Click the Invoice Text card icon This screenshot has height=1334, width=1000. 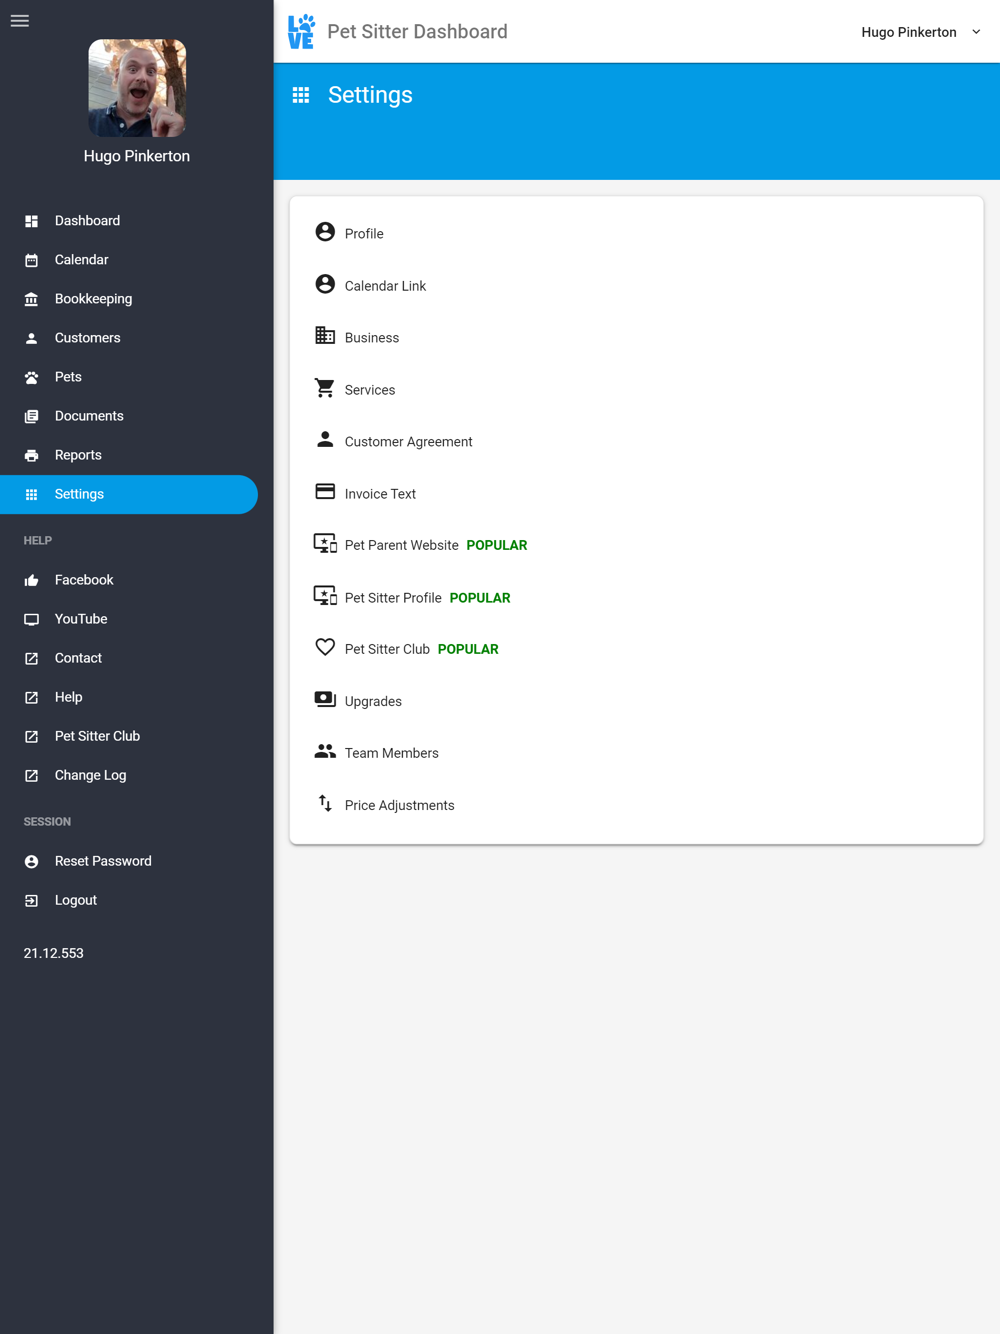coord(325,492)
